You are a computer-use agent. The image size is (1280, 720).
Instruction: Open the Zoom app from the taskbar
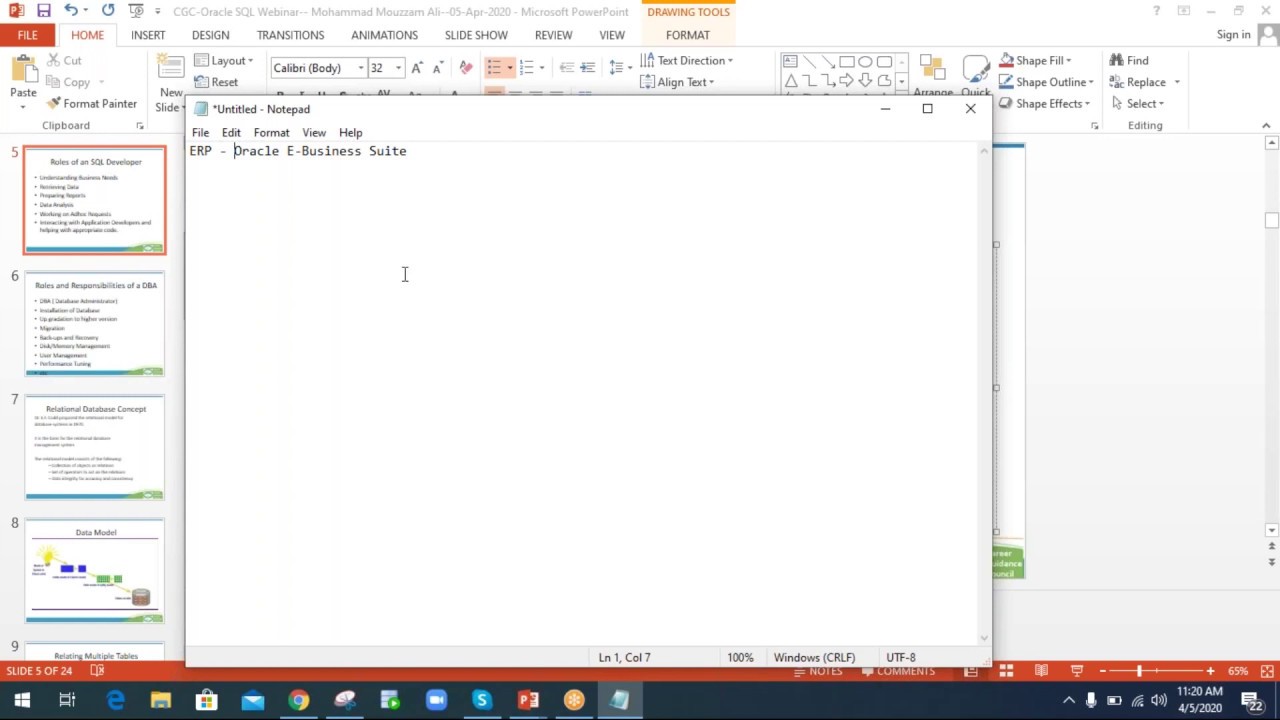[x=436, y=700]
